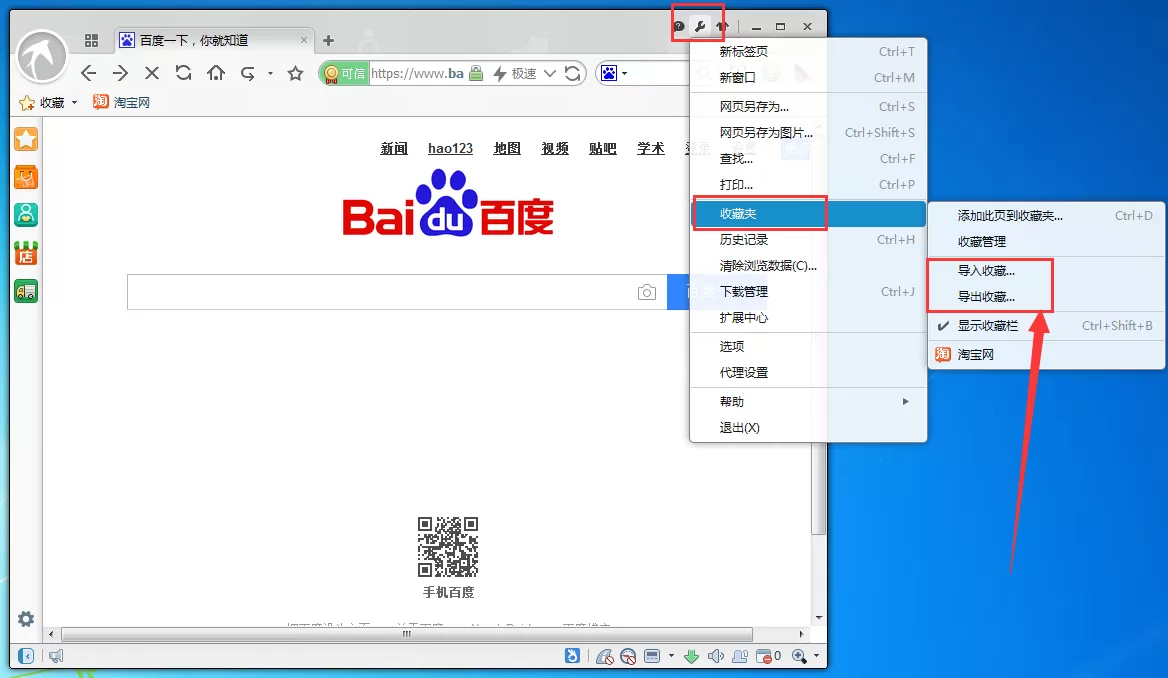Open the 地图 link
Viewport: 1168px width, 678px height.
click(x=507, y=148)
